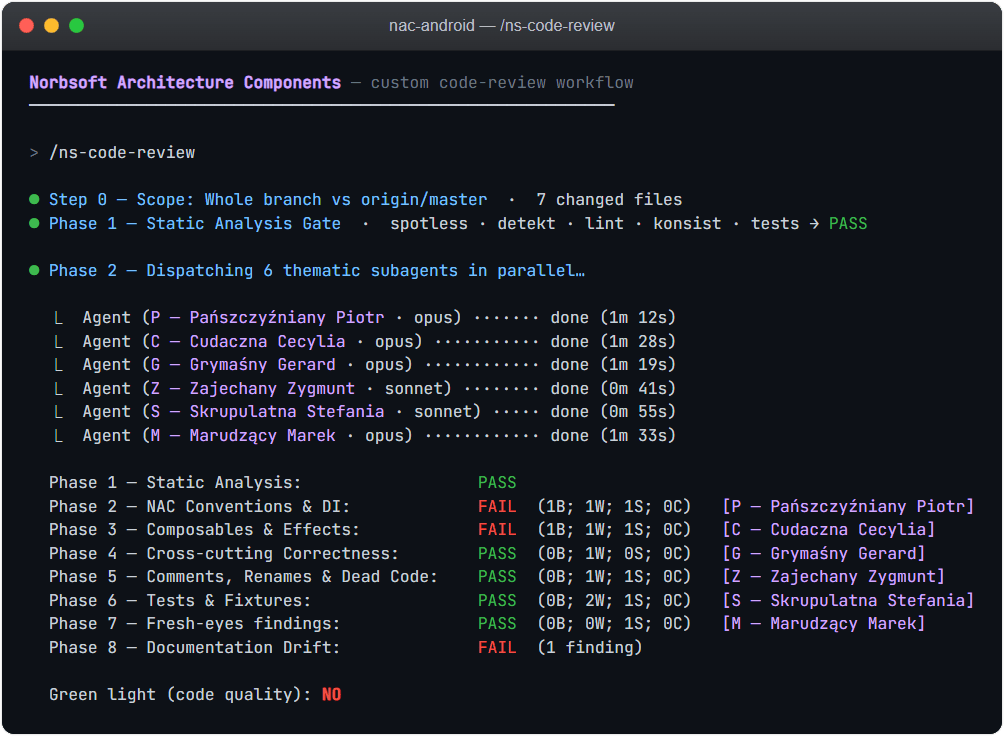Click 'Green light (code quality):' label
This screenshot has height=736, width=1004.
180,694
